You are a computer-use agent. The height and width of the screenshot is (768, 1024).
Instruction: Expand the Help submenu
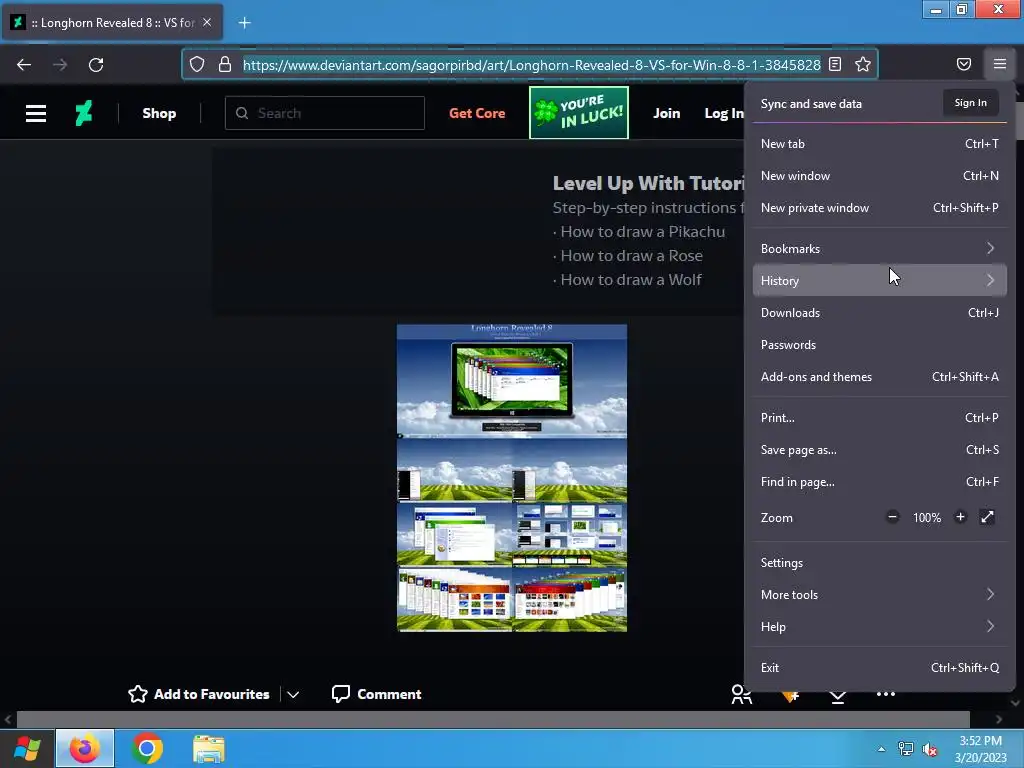pos(879,626)
